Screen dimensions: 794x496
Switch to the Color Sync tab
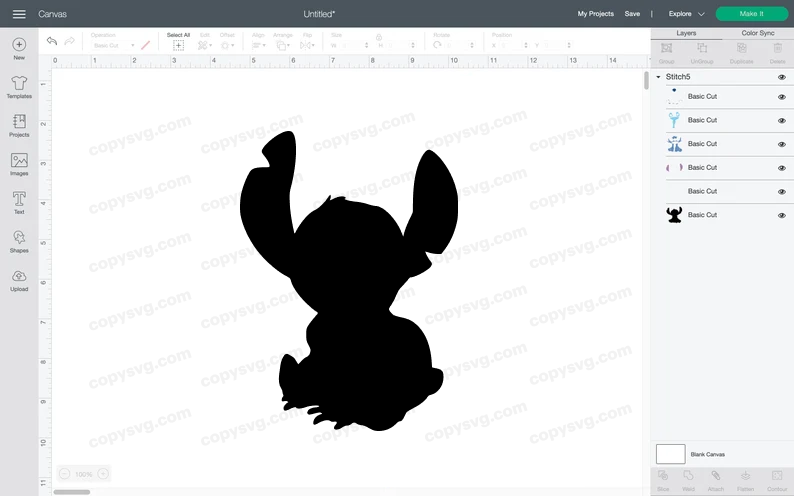pyautogui.click(x=758, y=33)
